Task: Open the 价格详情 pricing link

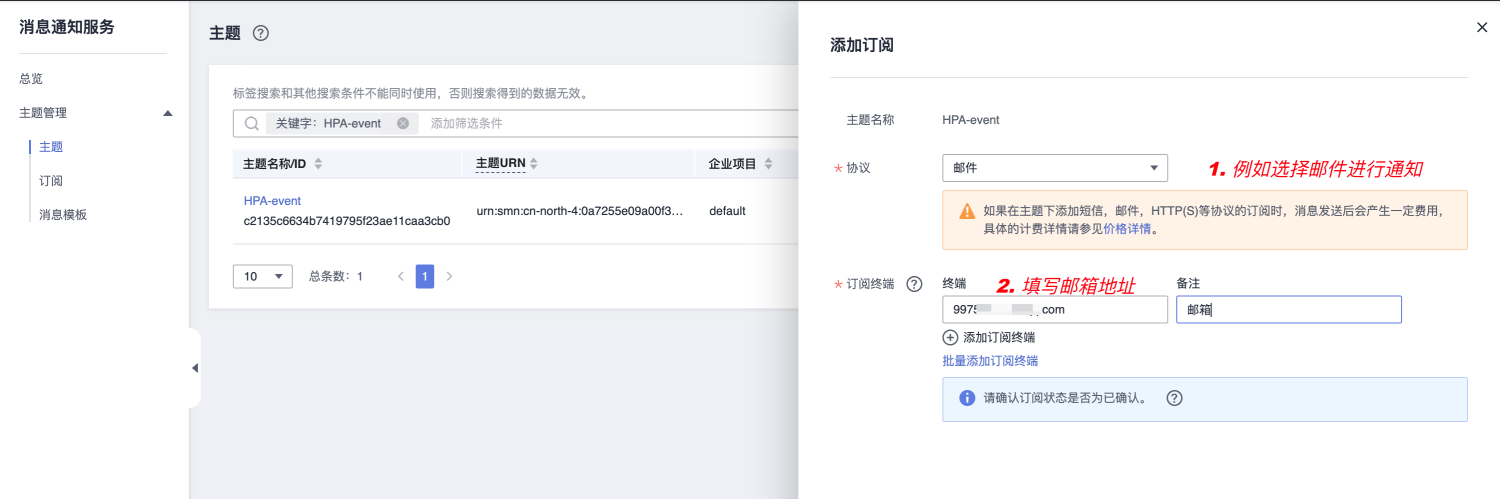Action: tap(1127, 229)
